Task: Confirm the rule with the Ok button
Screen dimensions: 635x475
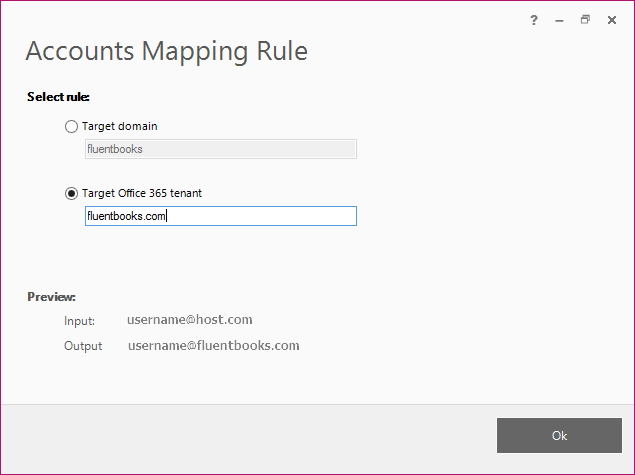Action: click(x=559, y=435)
